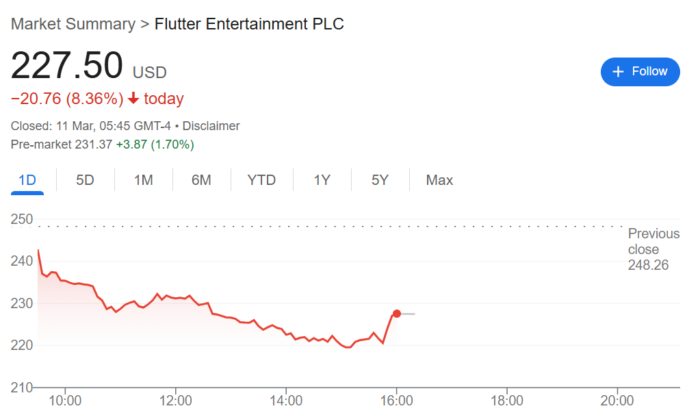
Task: Switch to 5Y price history
Action: (x=380, y=180)
